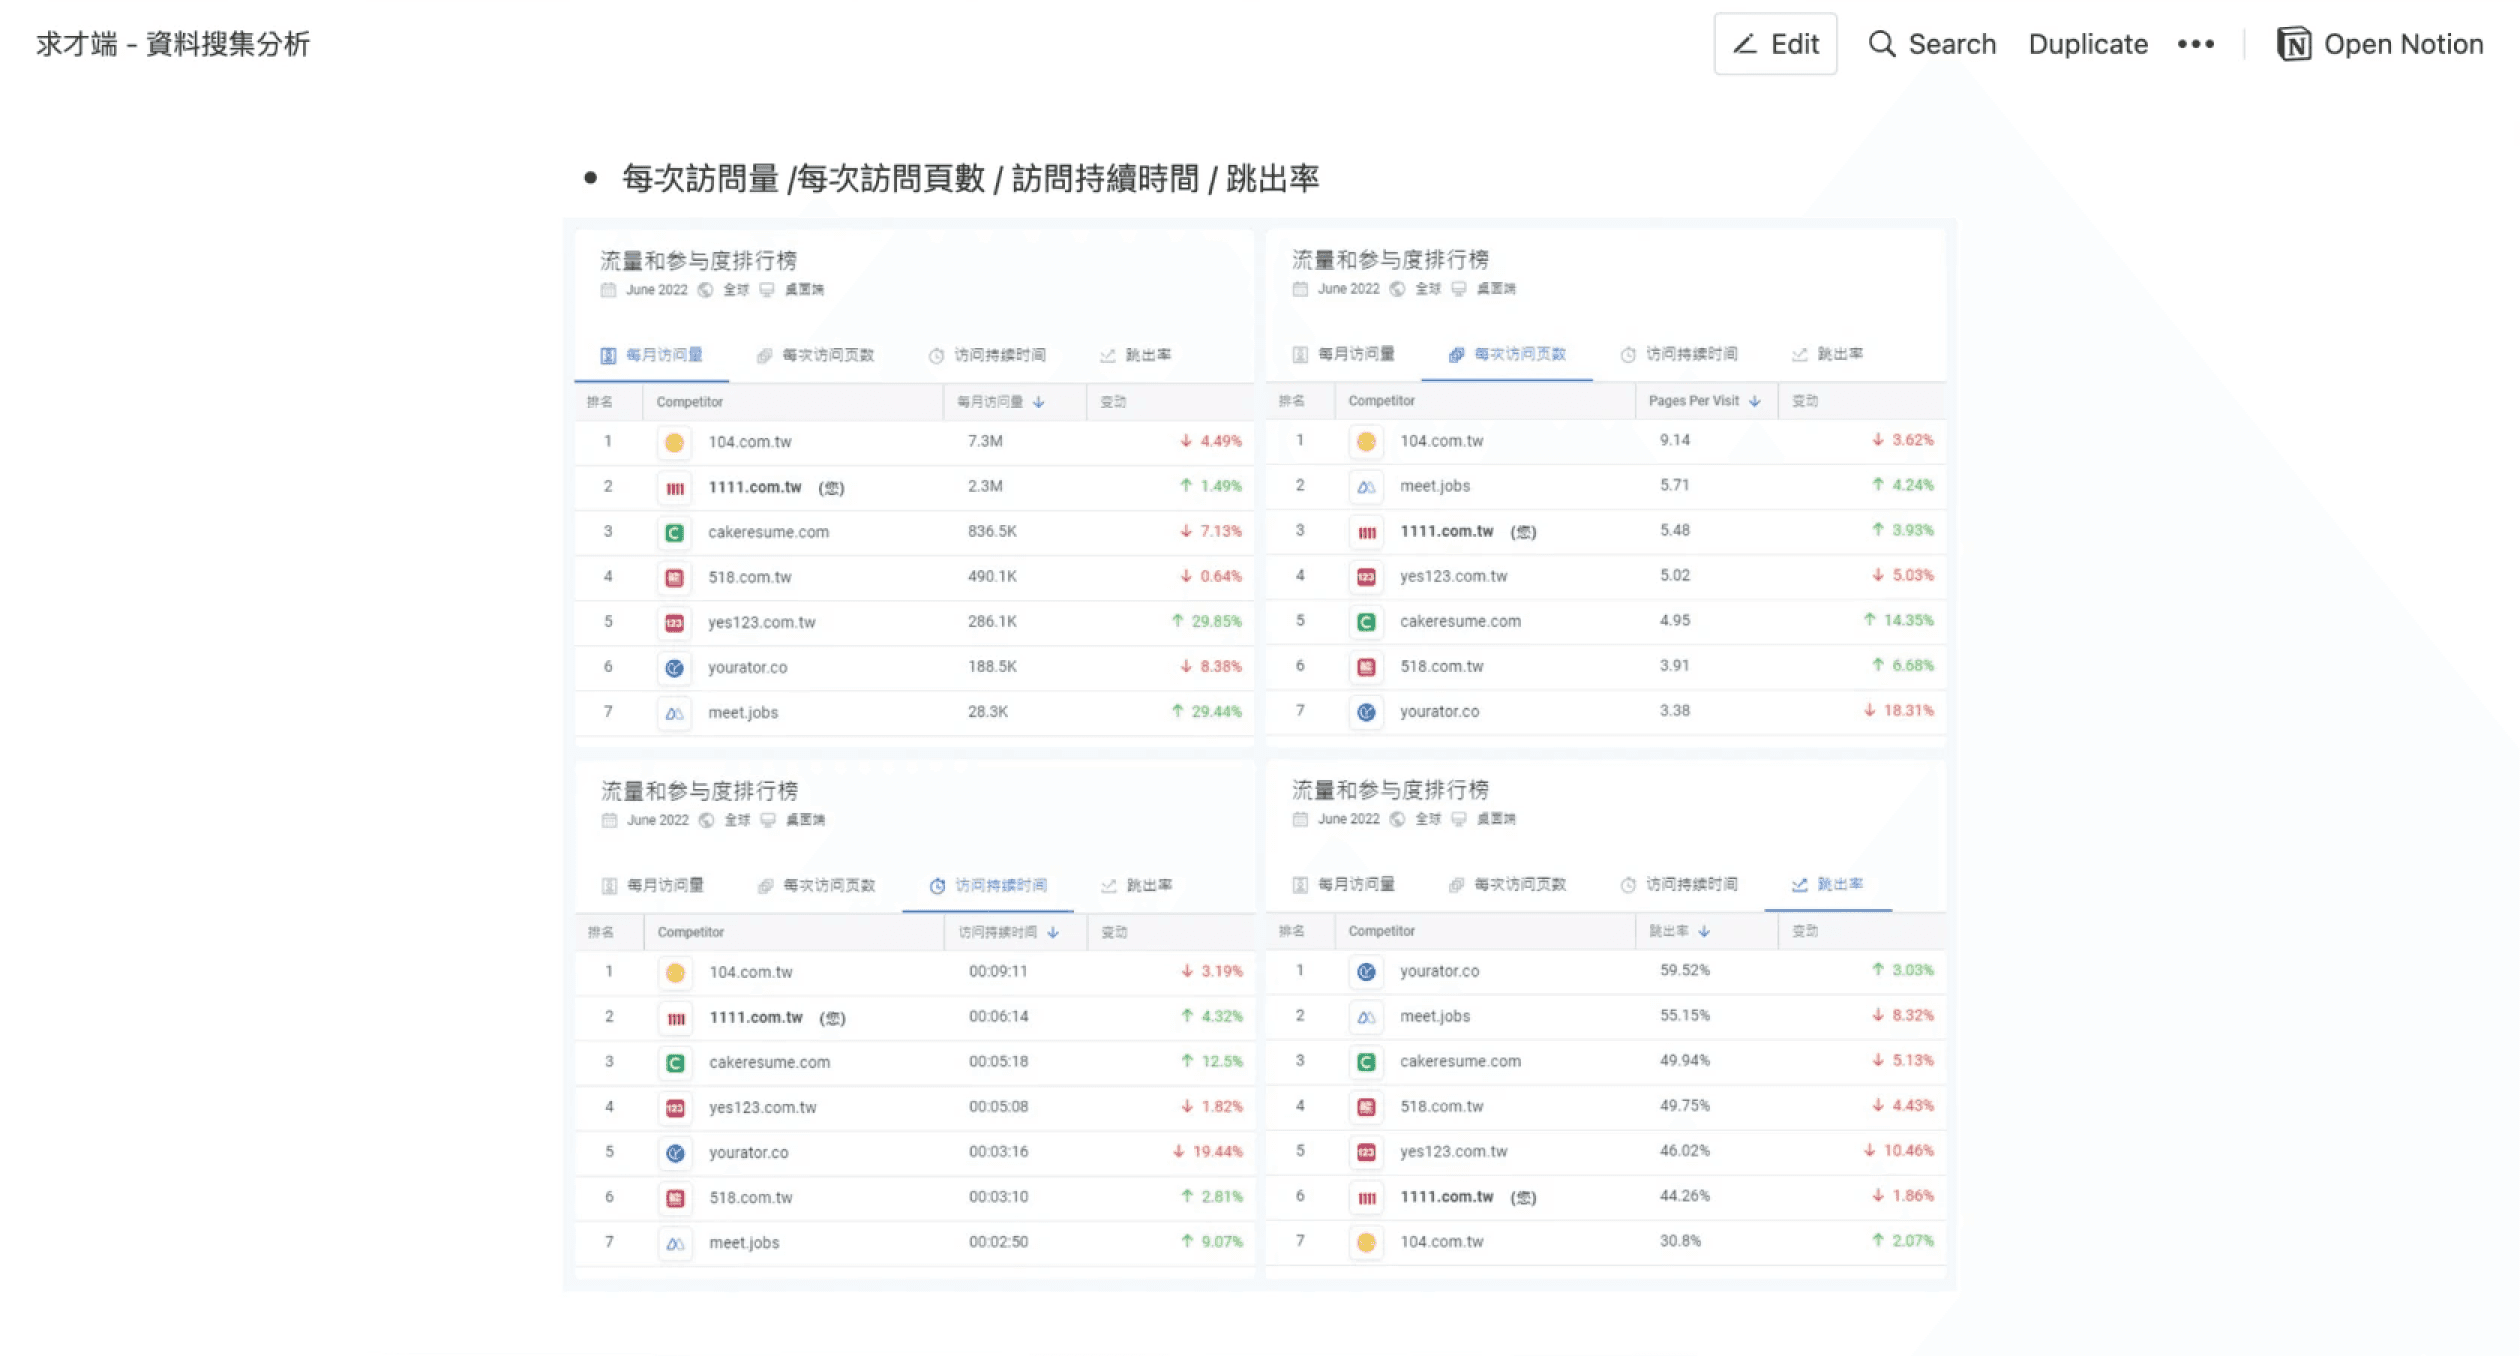Screen dimensions: 2520x1356
Task: Select the blue active 跳出率 tab
Action: coord(1828,884)
